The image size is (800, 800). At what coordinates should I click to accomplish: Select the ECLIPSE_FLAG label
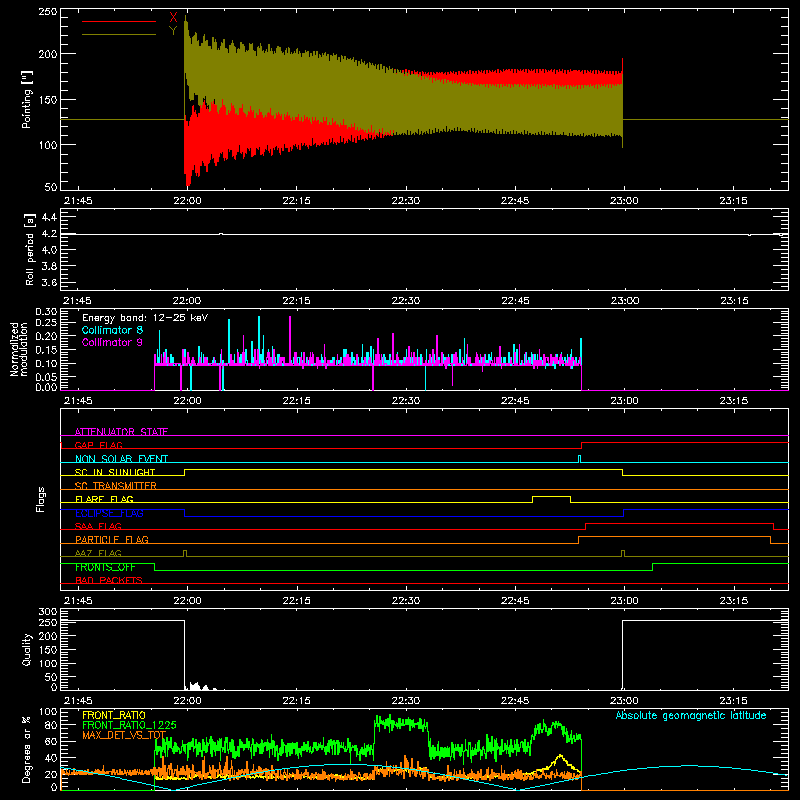coord(109,513)
